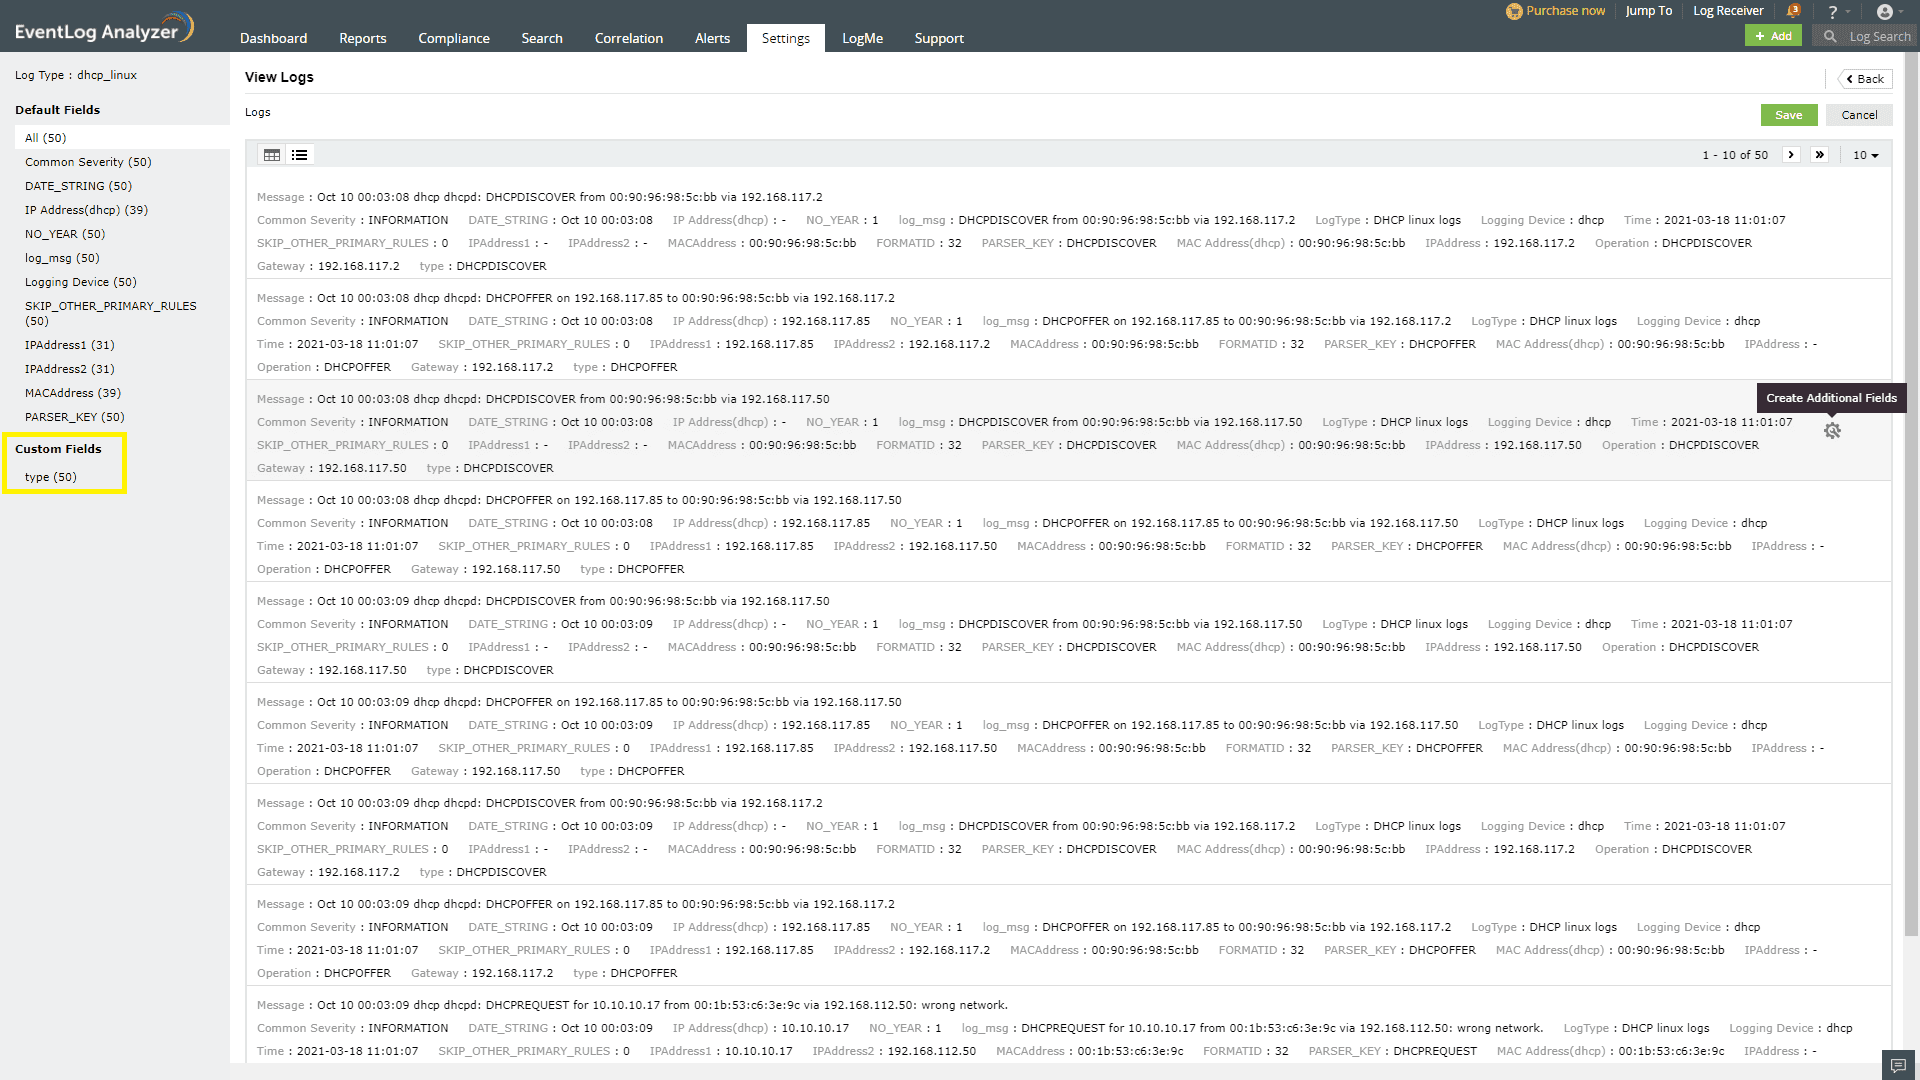Viewport: 1920px width, 1080px height.
Task: Jump to last page of logs
Action: [1819, 155]
